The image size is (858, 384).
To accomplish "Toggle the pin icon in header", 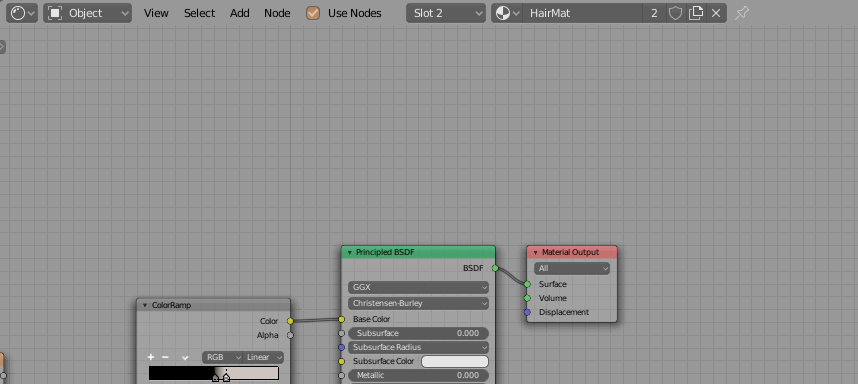I will tap(741, 13).
